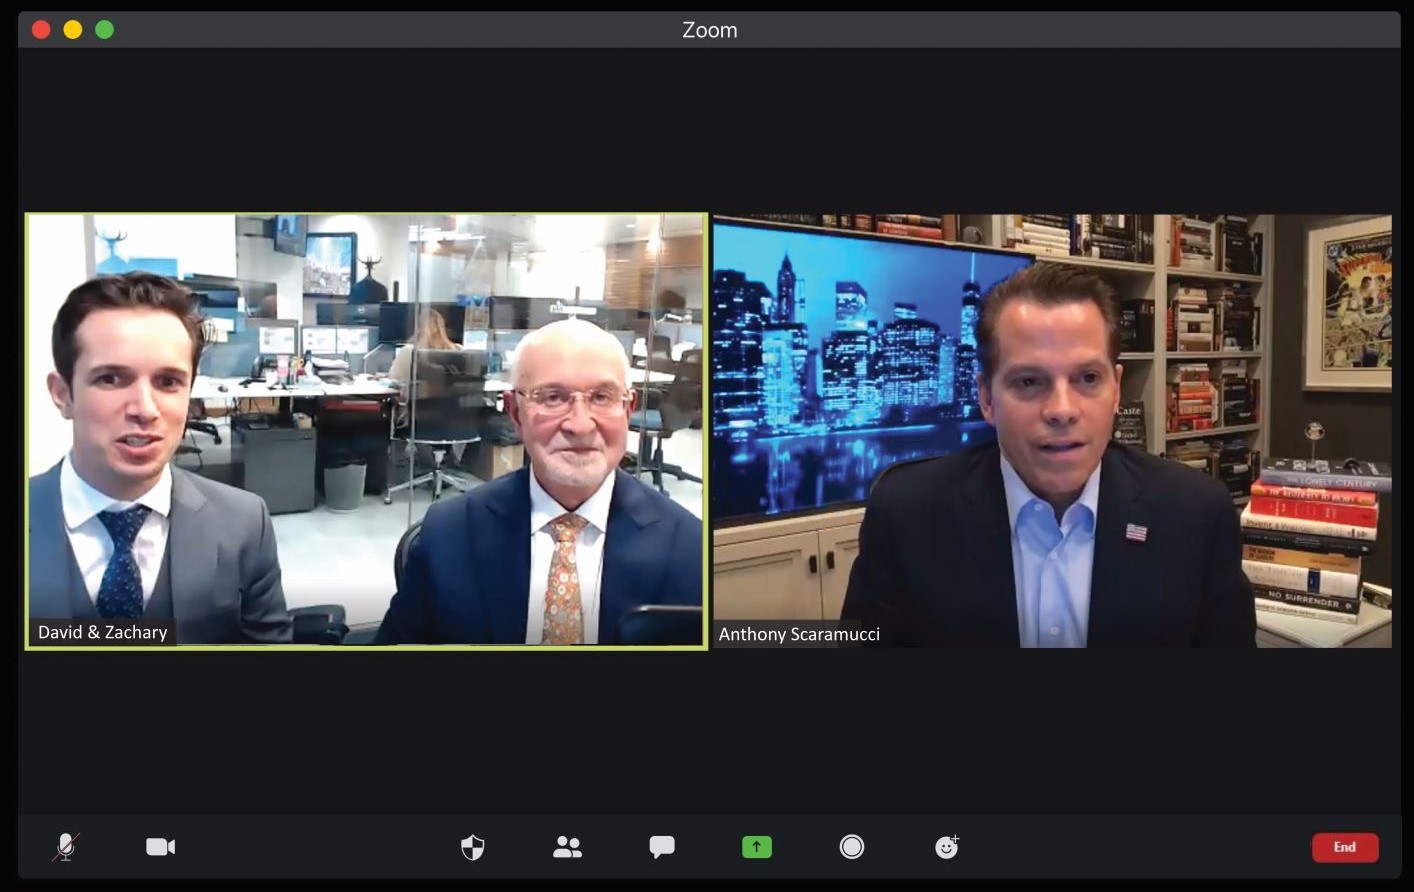
Task: Open the Reactions smiley menu
Action: 946,848
